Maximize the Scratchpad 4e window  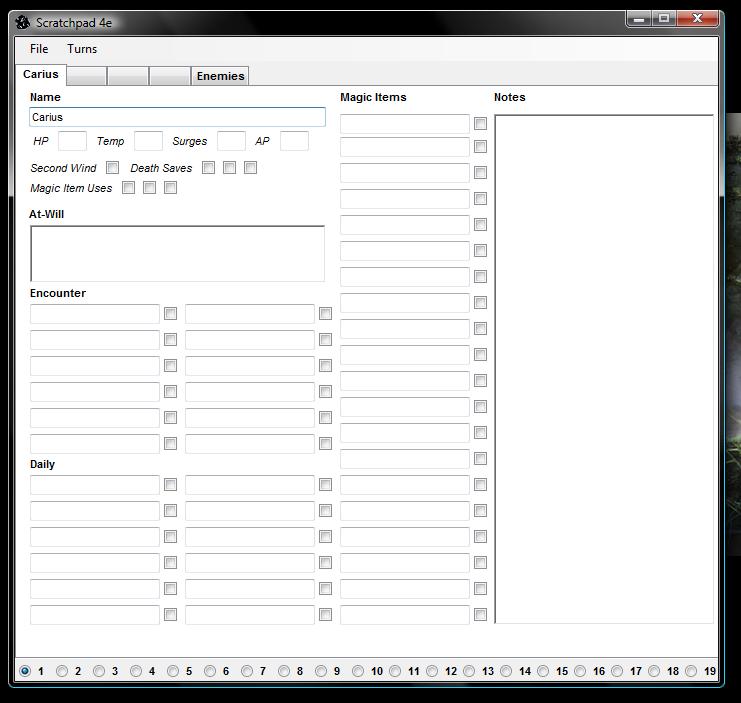664,18
